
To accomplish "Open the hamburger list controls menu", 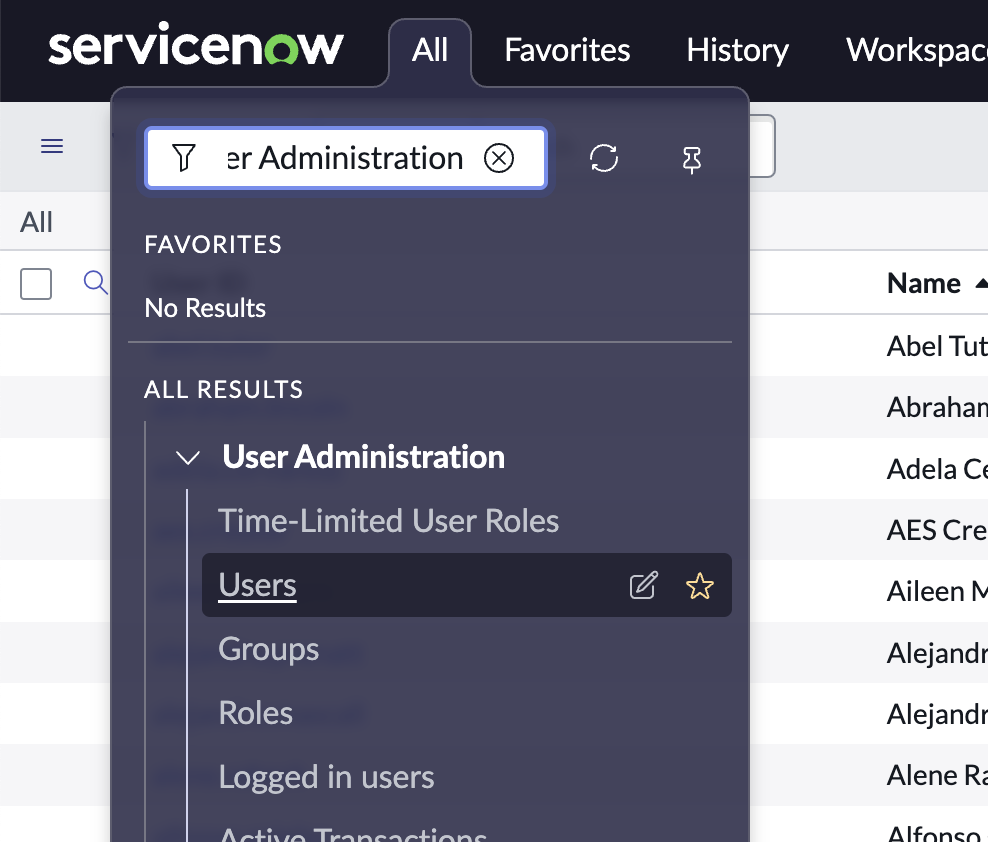I will tap(52, 146).
